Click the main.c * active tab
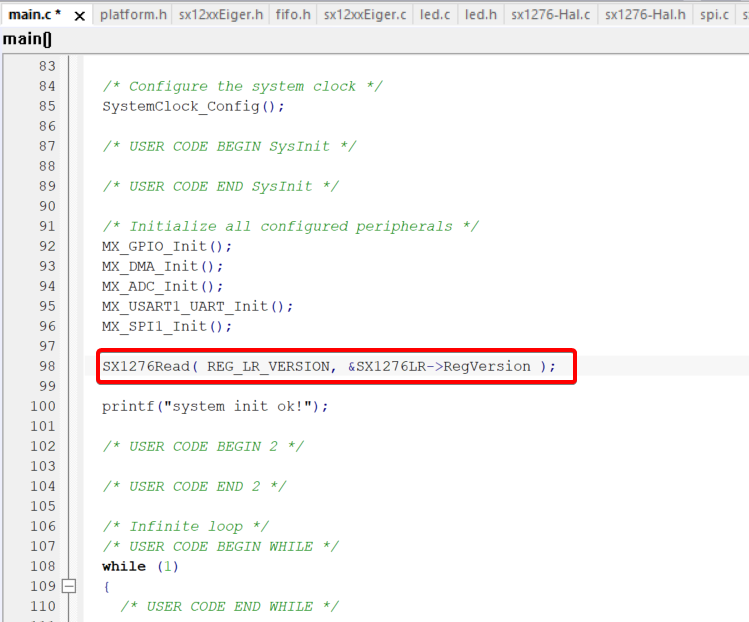 [35, 15]
